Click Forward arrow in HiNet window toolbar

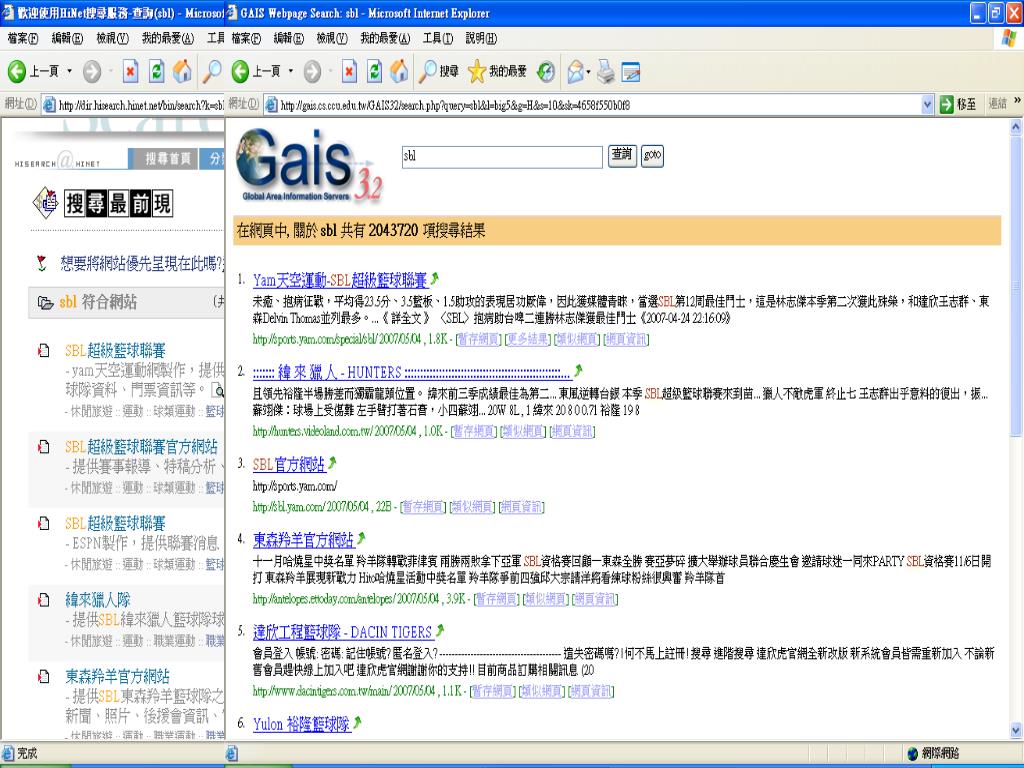pos(91,71)
